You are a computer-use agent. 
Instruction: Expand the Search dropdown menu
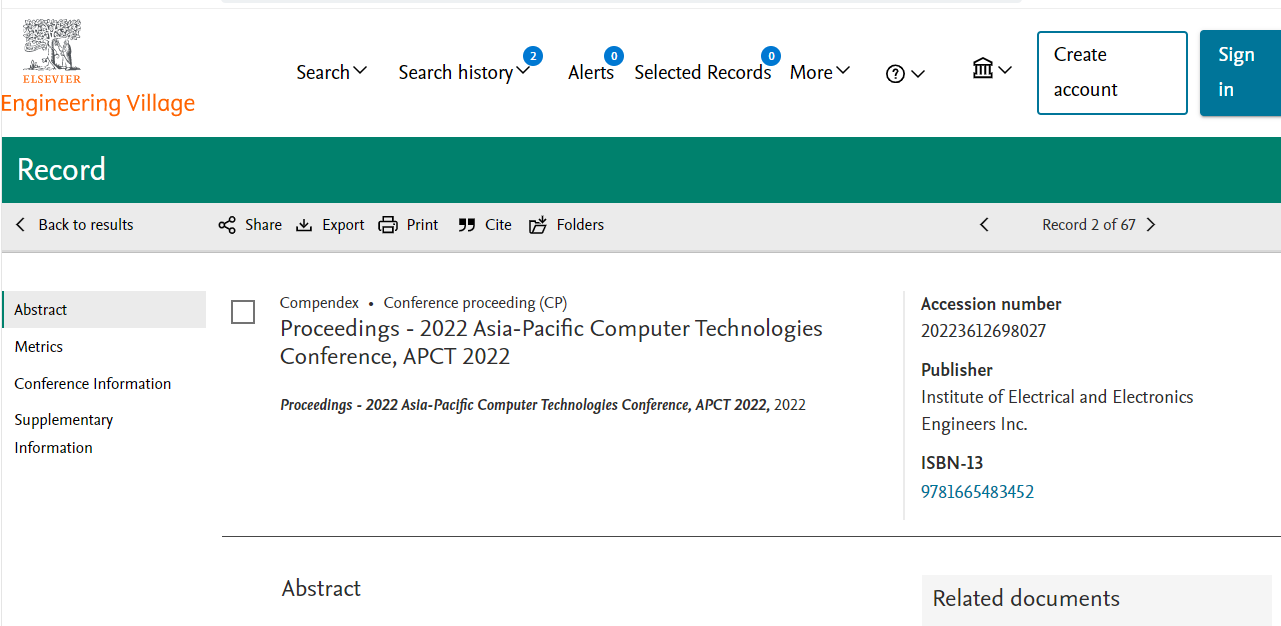pyautogui.click(x=361, y=71)
